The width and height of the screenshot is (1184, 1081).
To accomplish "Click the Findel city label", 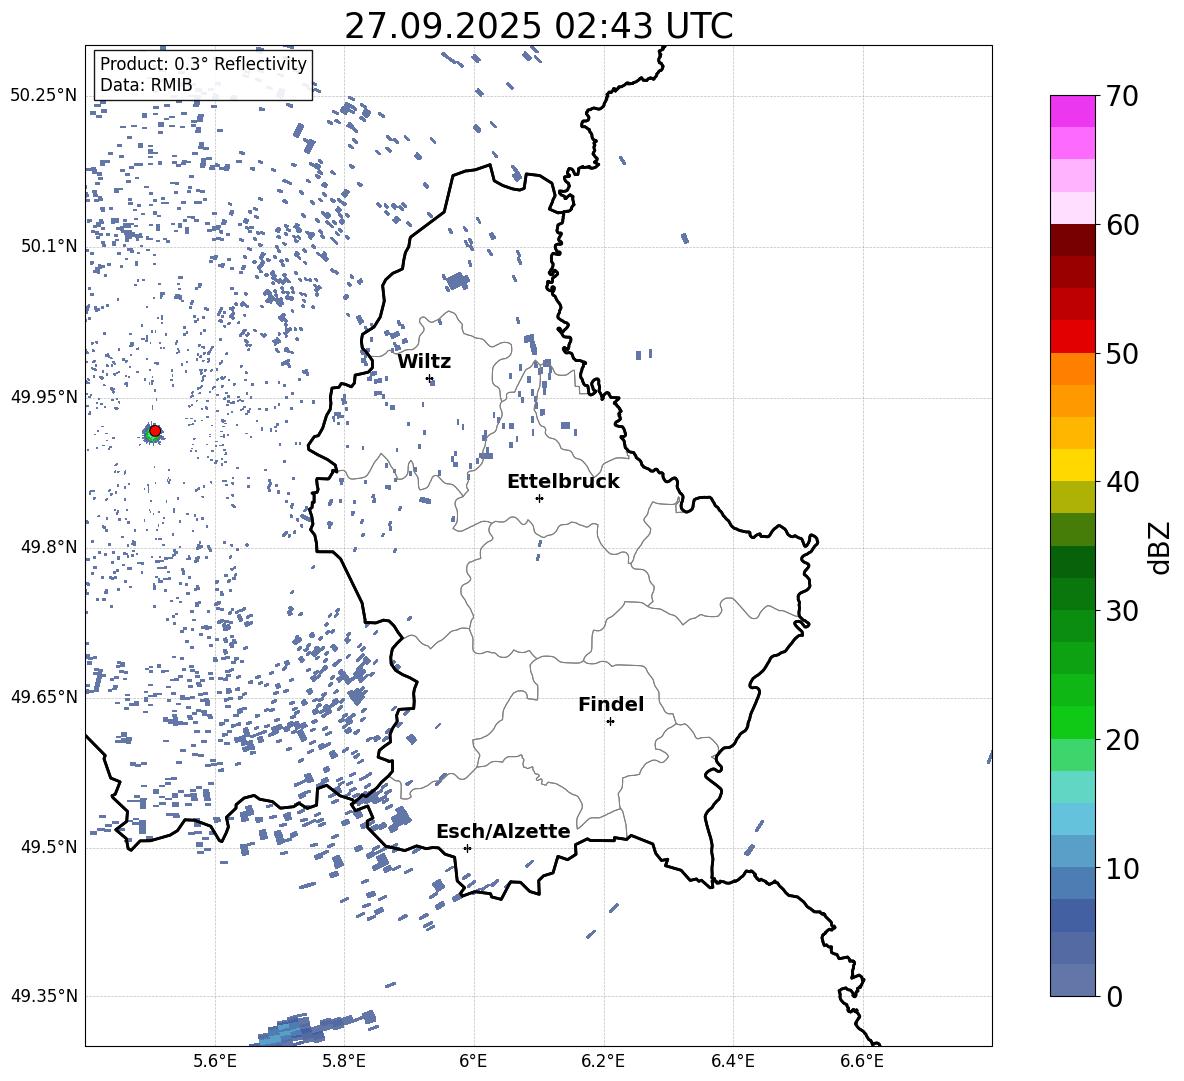I will point(611,704).
